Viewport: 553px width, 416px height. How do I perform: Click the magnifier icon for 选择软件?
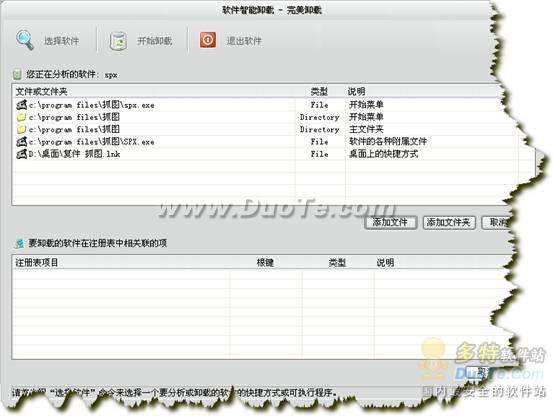click(x=25, y=40)
